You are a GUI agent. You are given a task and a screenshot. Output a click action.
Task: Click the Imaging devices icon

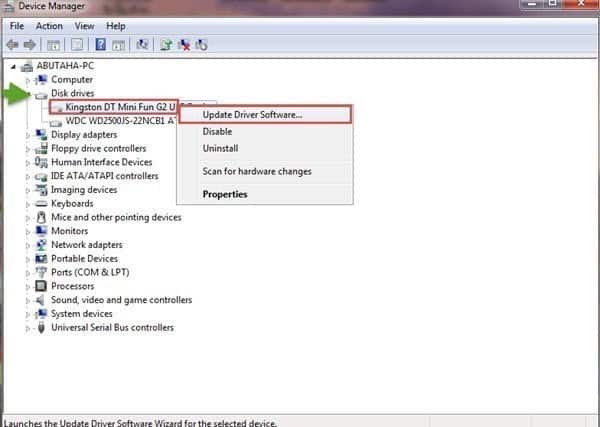tap(41, 190)
